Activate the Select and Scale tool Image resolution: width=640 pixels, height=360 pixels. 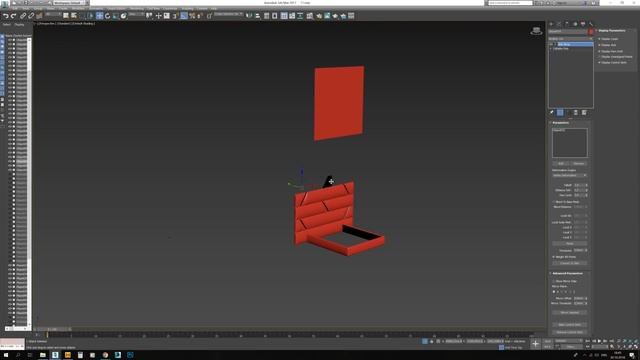(115, 16)
